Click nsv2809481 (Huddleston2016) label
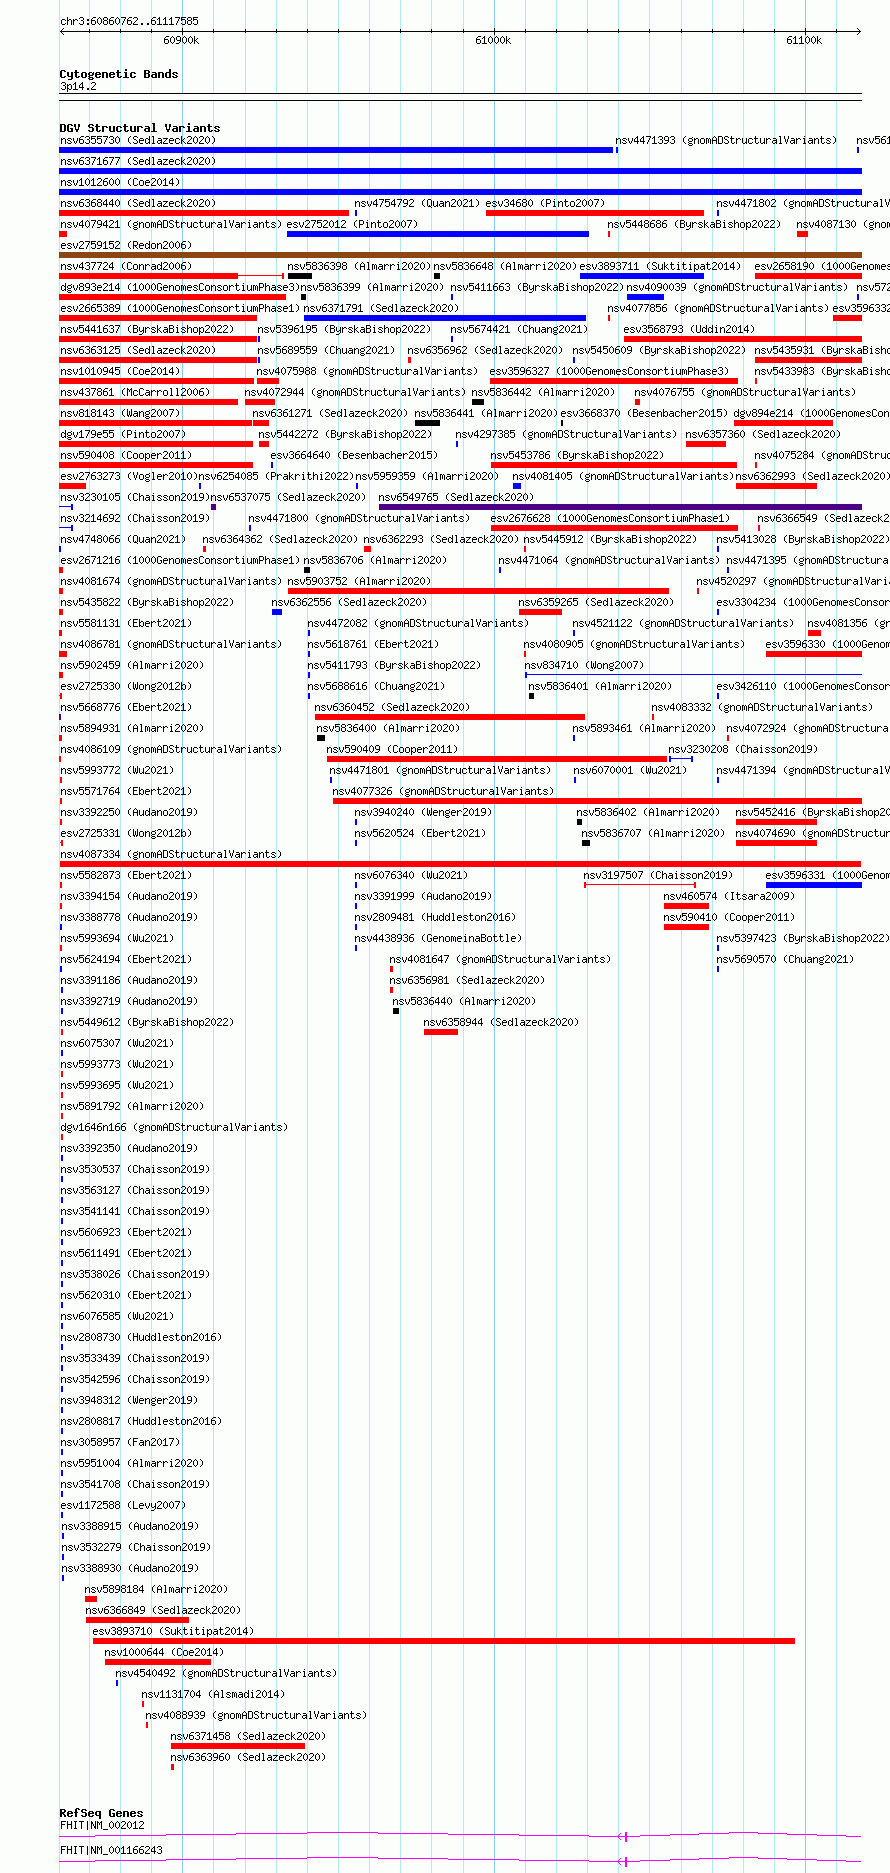The height and width of the screenshot is (1873, 890). pos(435,917)
